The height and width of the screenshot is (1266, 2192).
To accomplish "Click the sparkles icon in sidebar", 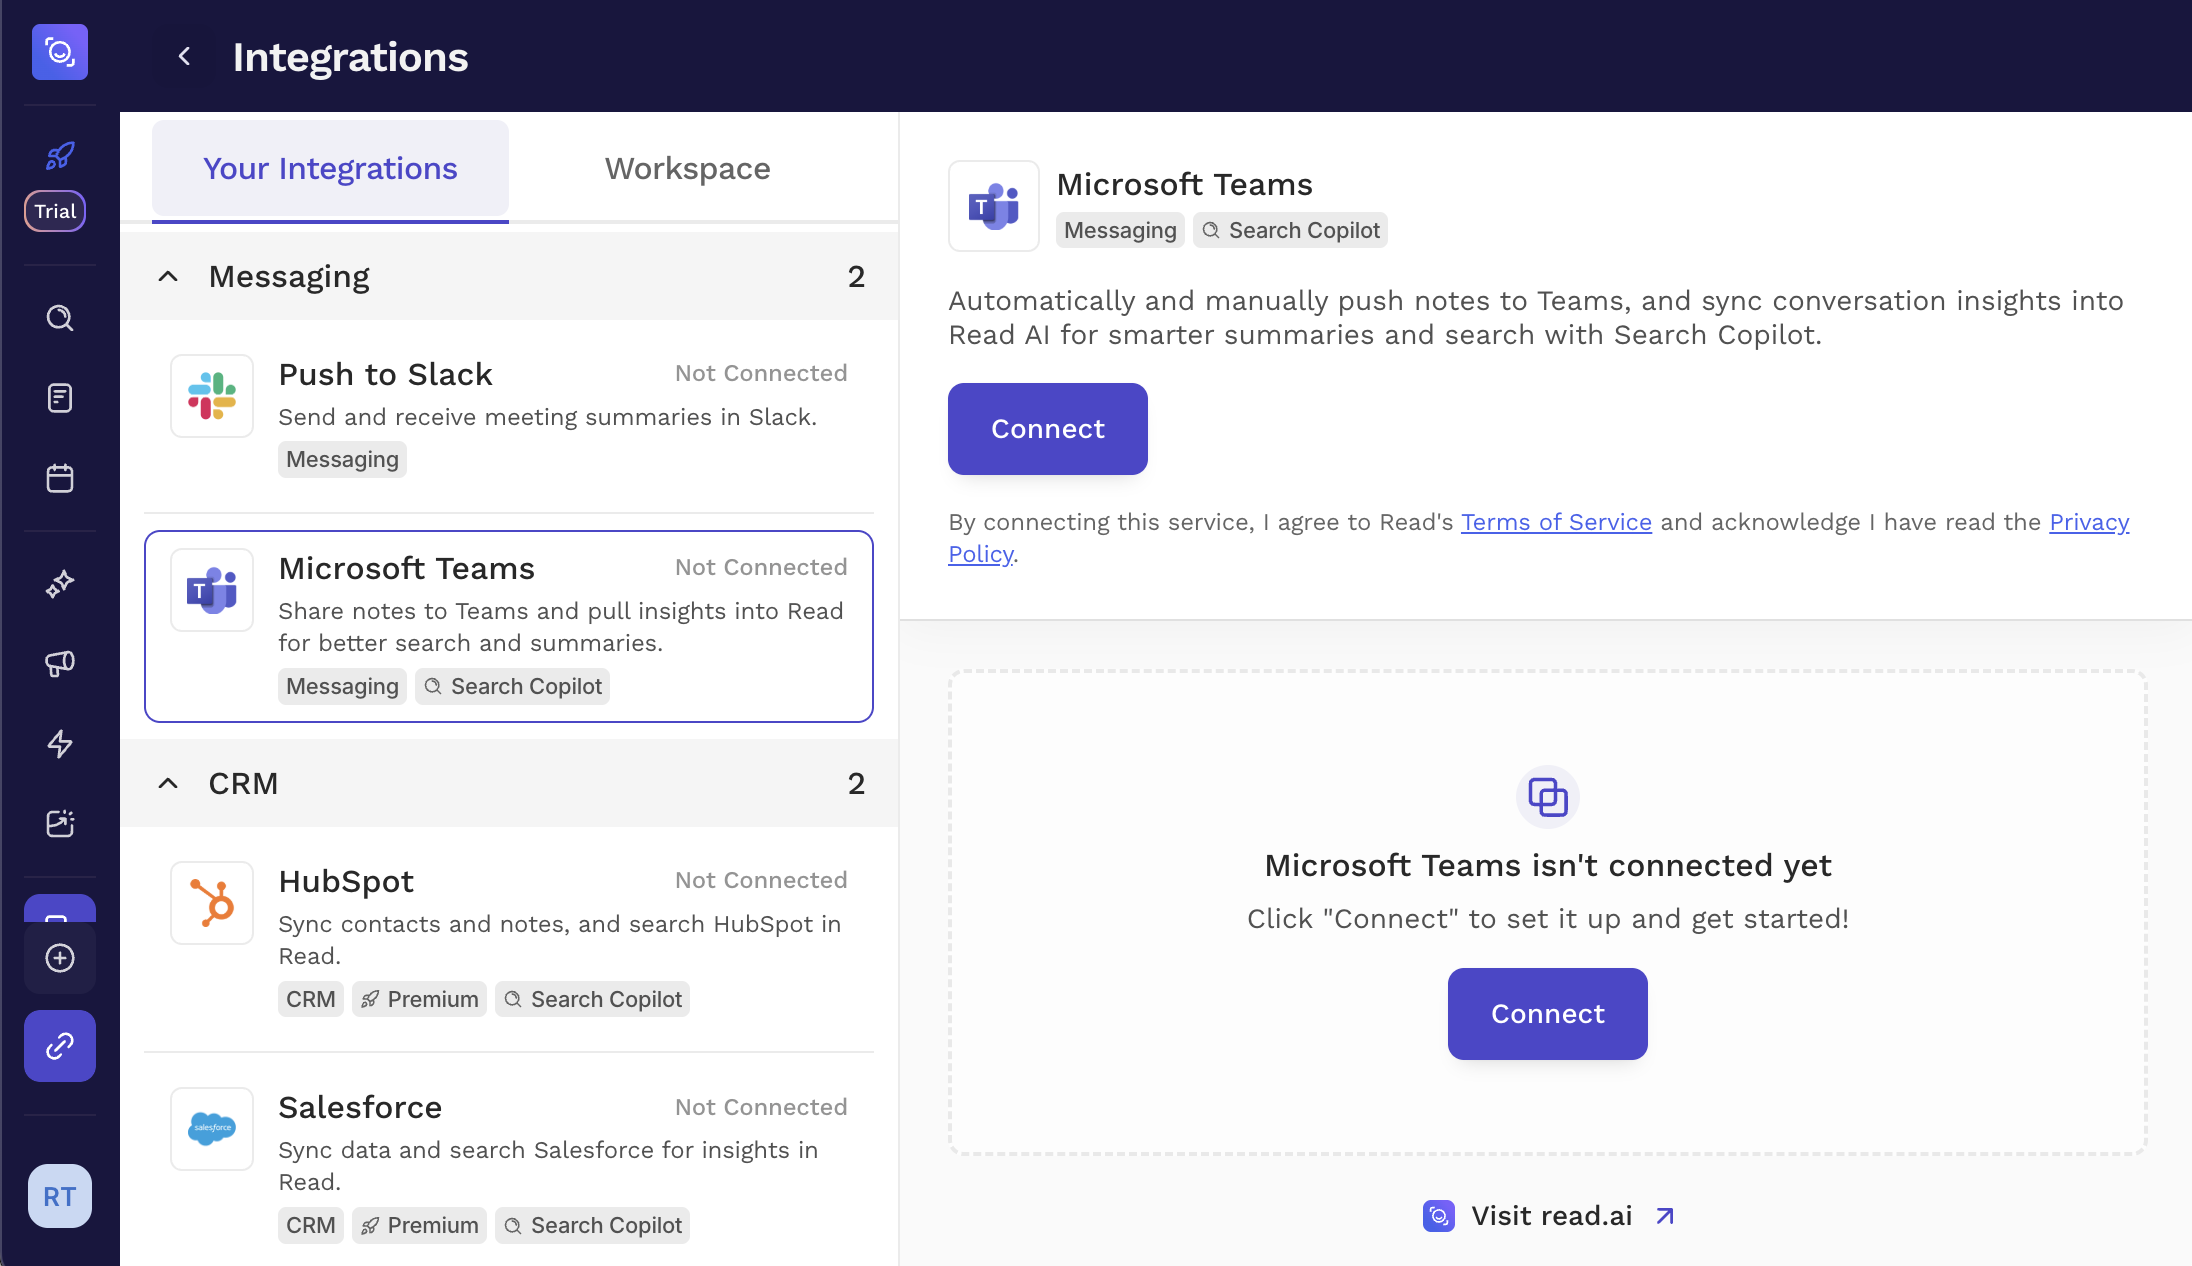I will coord(60,583).
